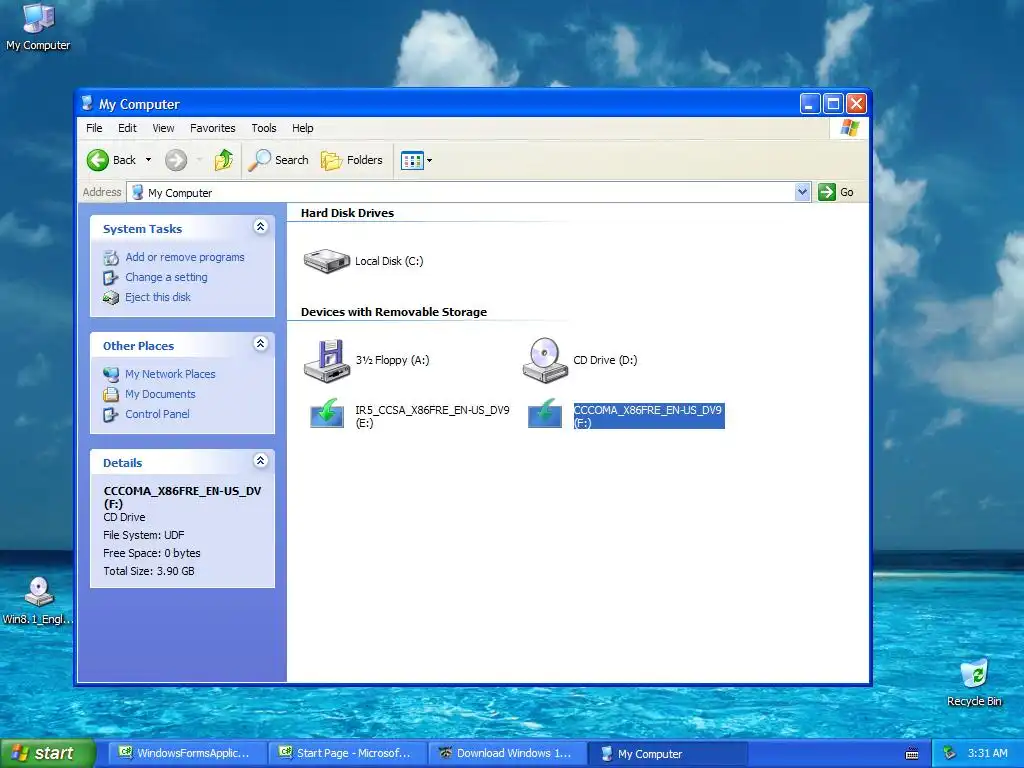Open the Edit menu
Image resolution: width=1024 pixels, height=768 pixels.
coord(127,128)
